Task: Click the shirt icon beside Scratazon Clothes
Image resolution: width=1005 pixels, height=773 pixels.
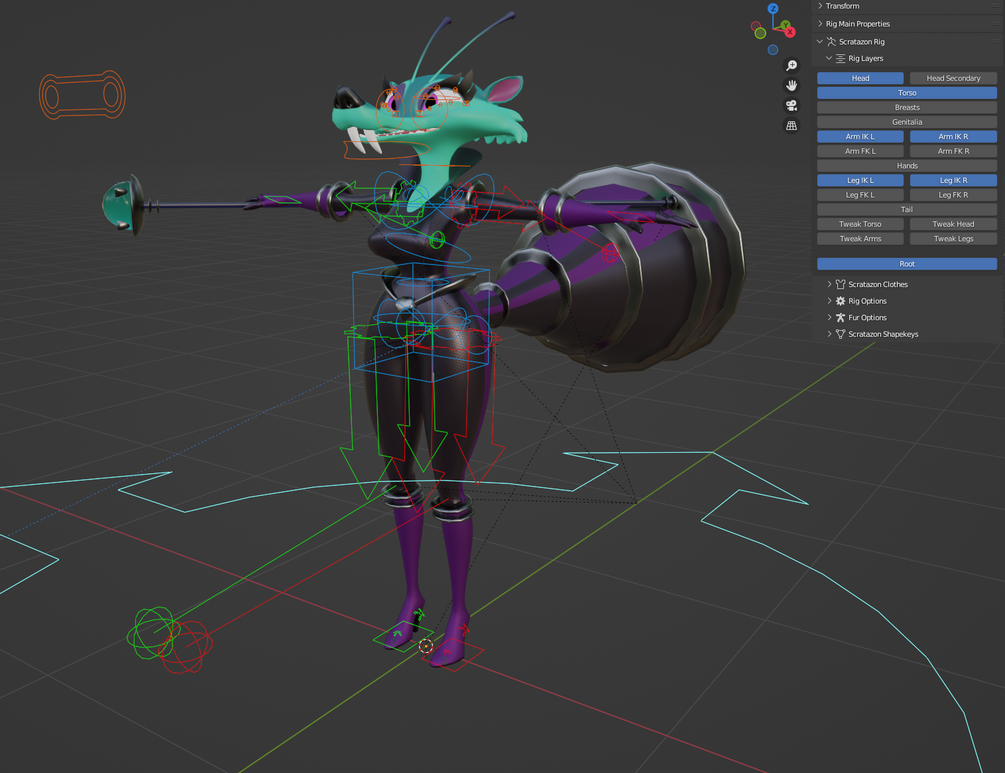Action: pos(840,284)
